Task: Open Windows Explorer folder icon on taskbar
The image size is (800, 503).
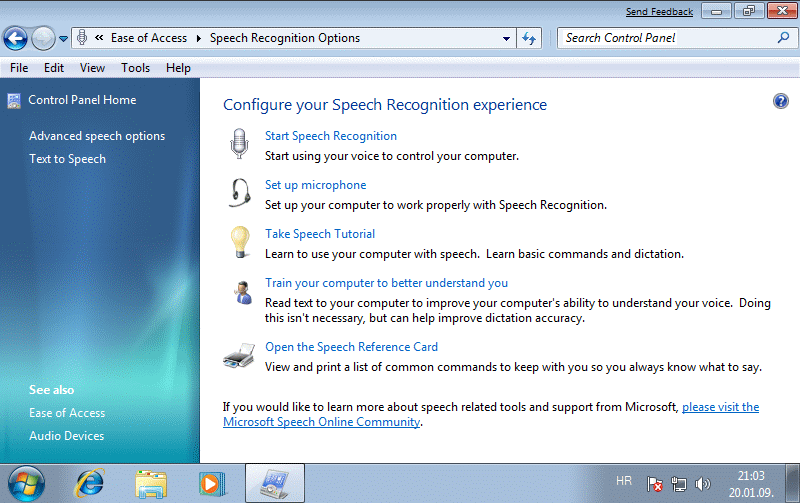Action: 151,484
